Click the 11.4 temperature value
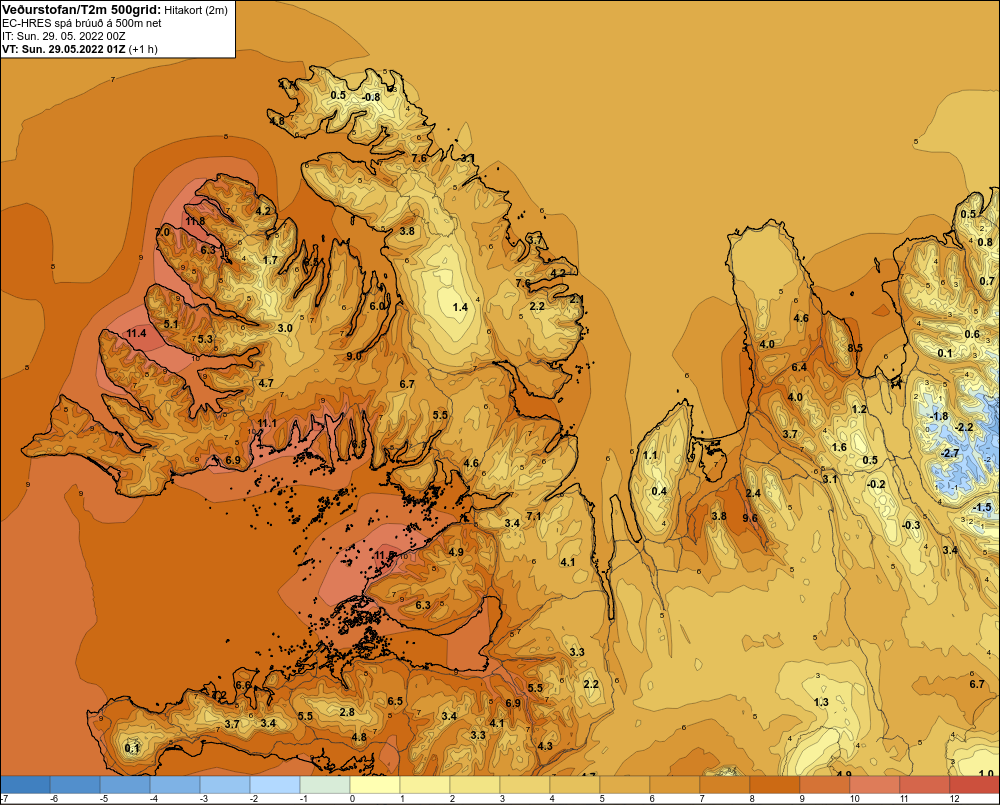1000x805 pixels. 136,333
